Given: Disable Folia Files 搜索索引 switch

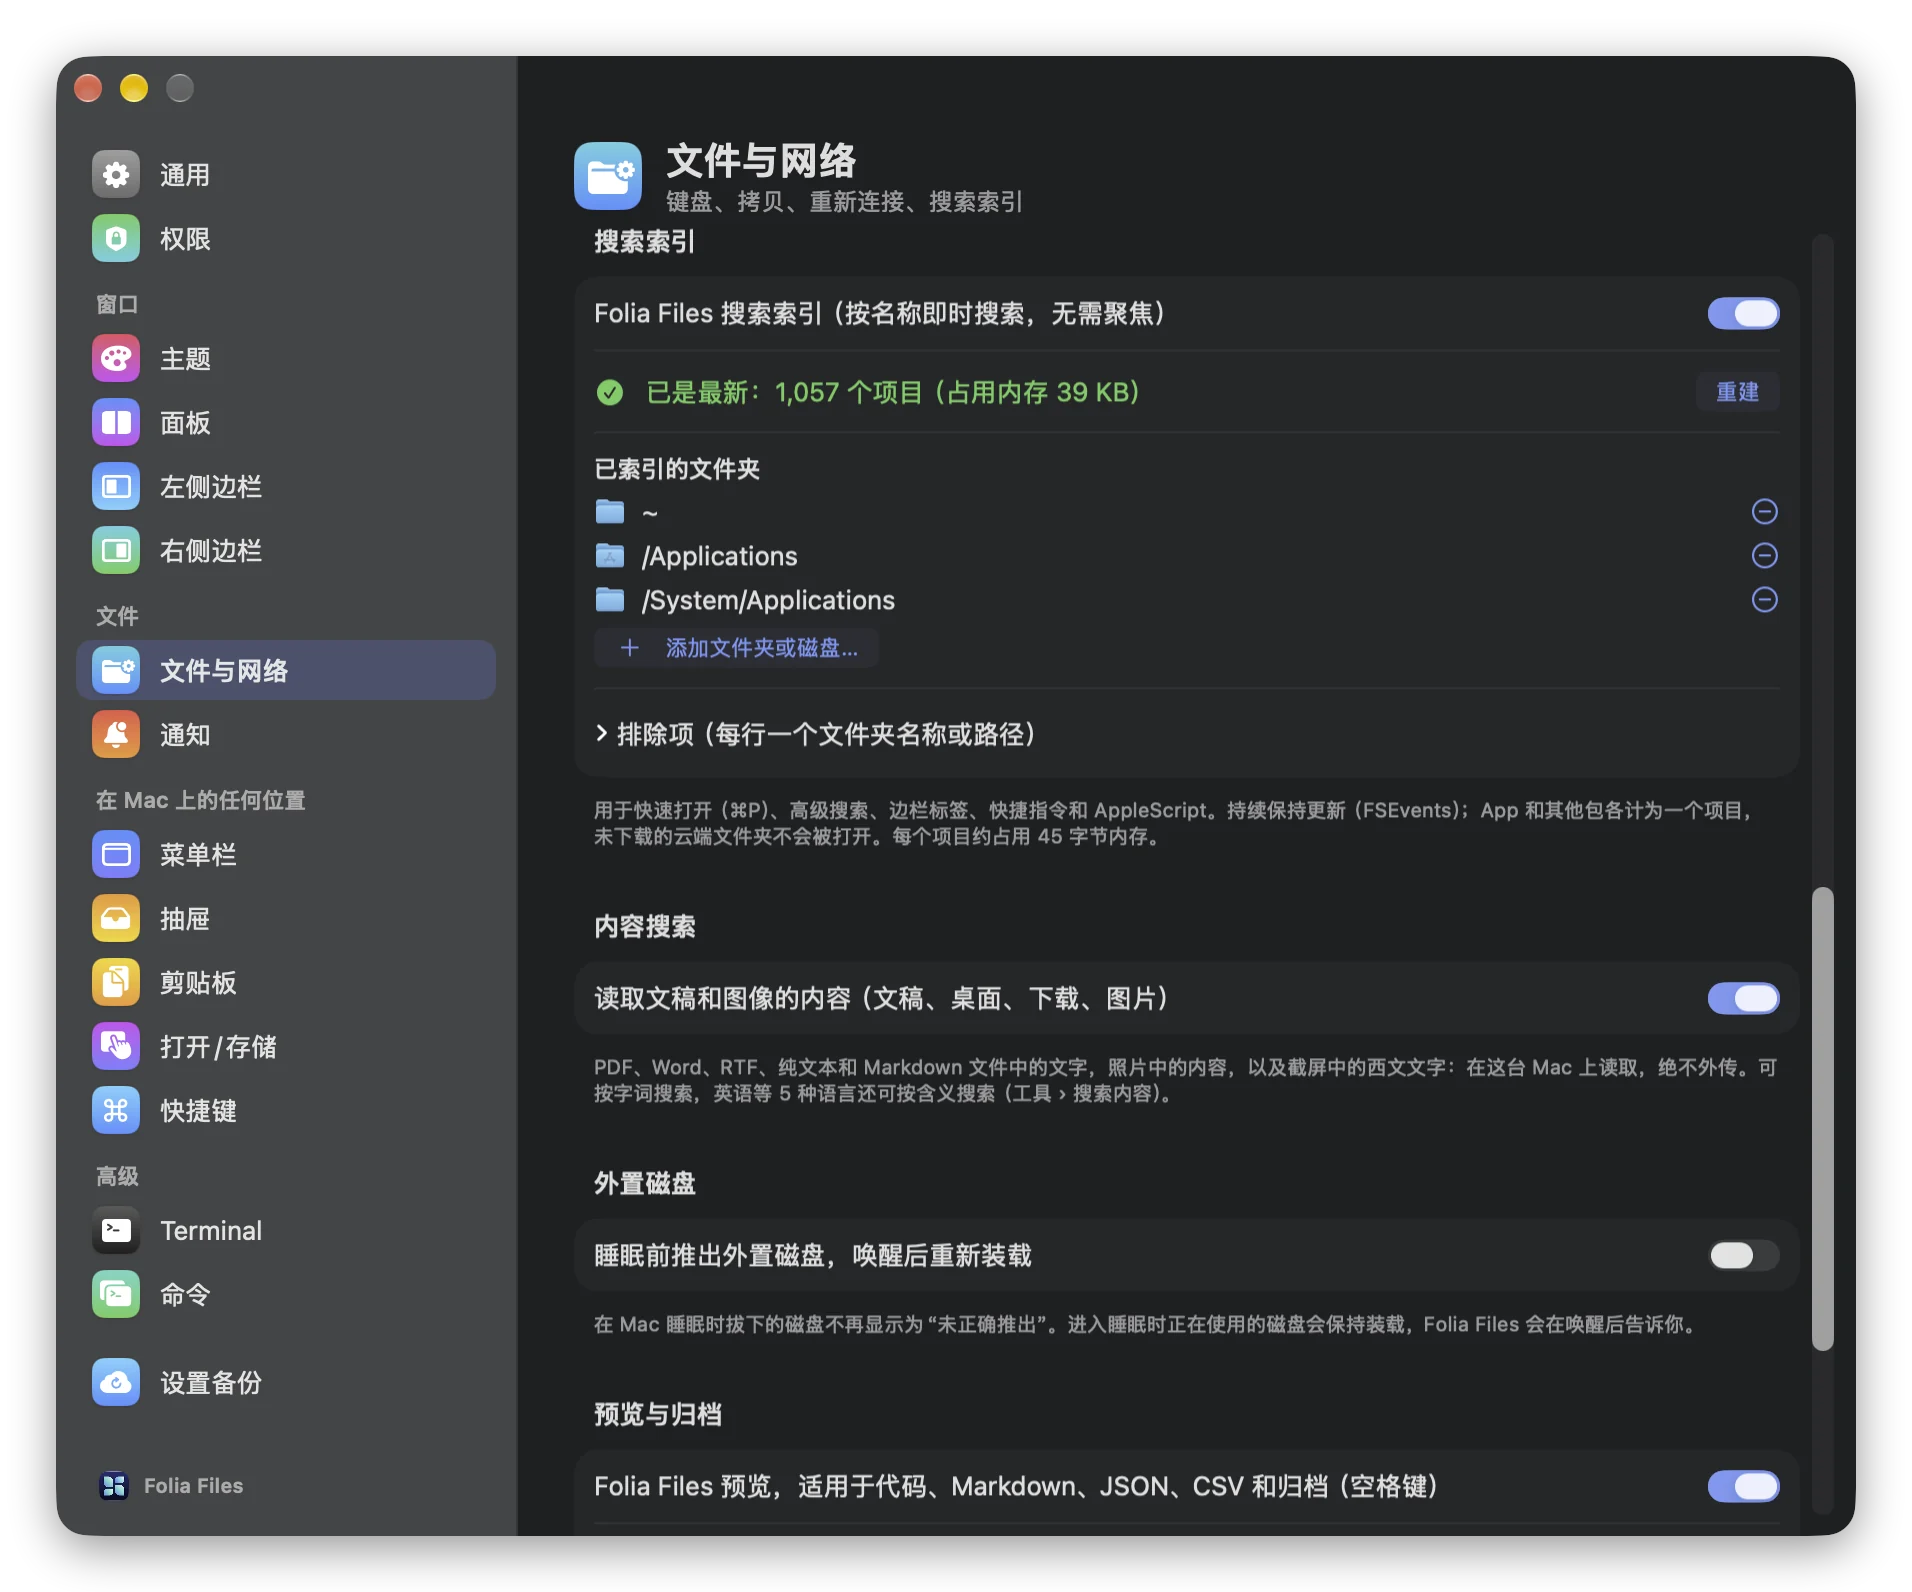Looking at the screenshot, I should click(x=1743, y=314).
